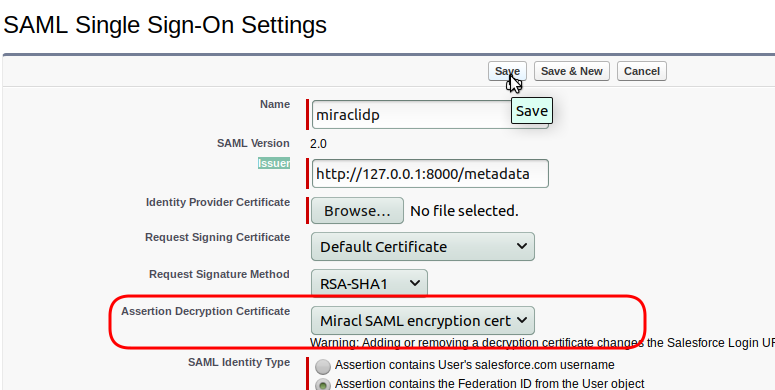
Task: Select radio 'Assertion contains the Federation ID'
Action: tap(323, 385)
